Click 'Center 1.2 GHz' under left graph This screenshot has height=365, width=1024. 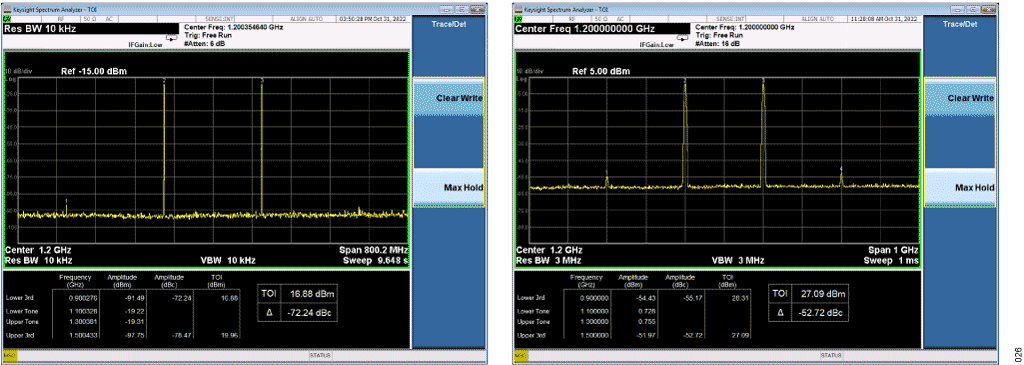click(x=39, y=250)
